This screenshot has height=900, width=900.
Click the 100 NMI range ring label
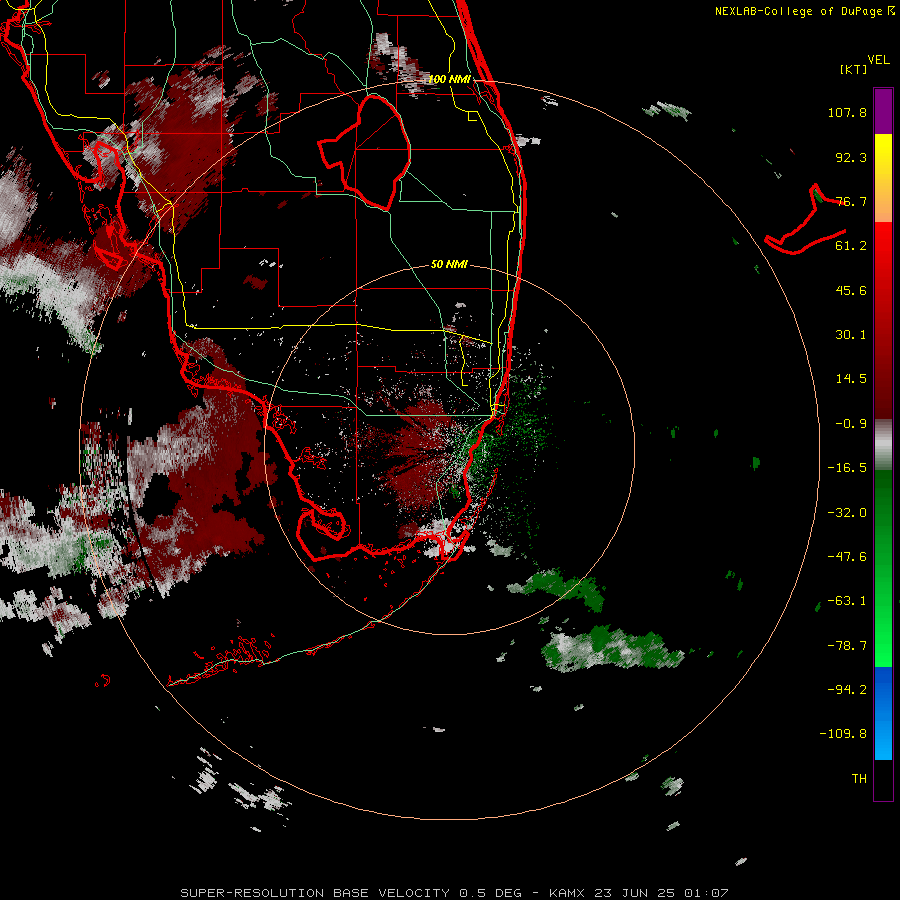[449, 79]
